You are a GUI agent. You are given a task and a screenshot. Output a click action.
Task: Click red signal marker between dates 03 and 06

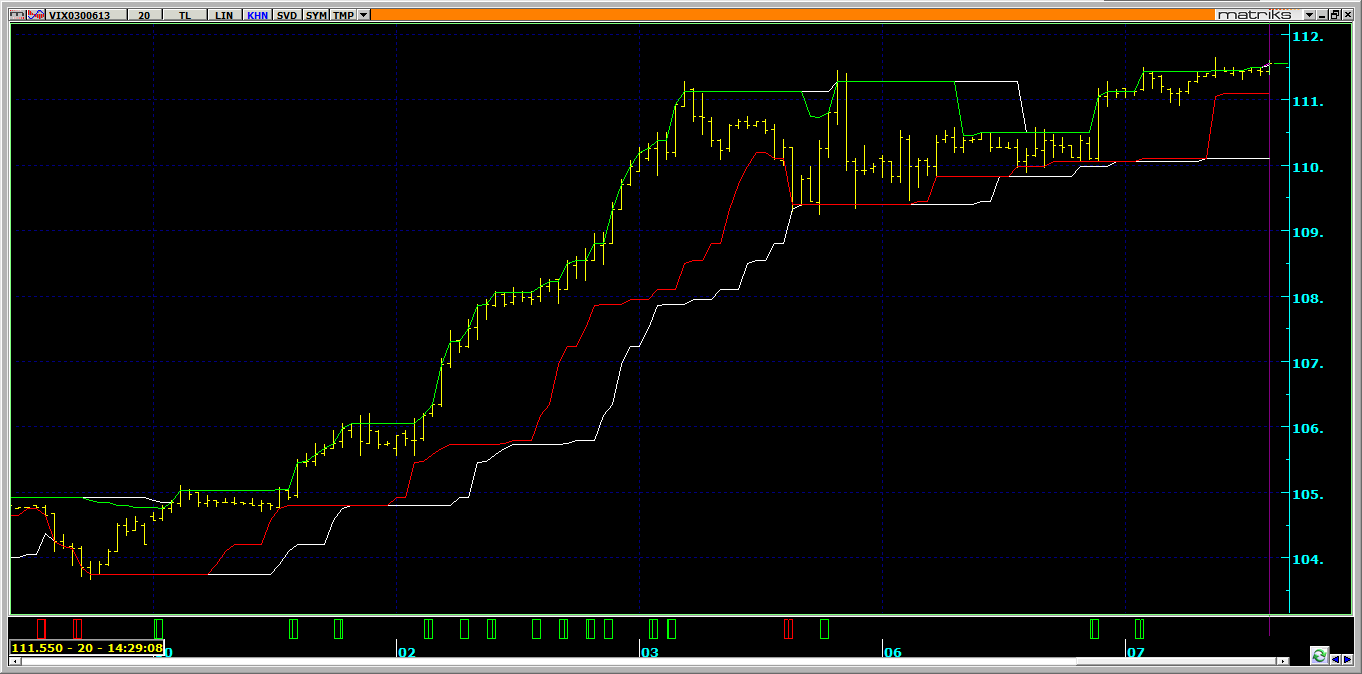tap(788, 628)
